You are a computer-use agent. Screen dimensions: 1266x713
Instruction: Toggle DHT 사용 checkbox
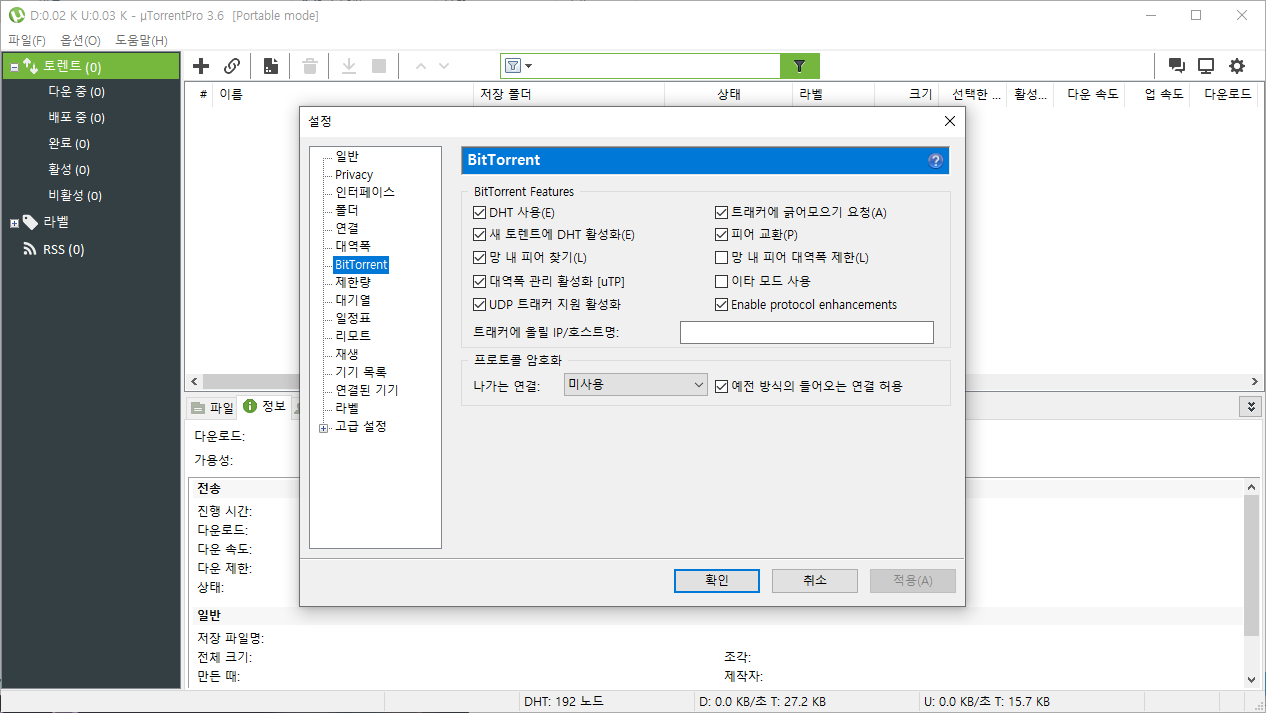click(479, 213)
